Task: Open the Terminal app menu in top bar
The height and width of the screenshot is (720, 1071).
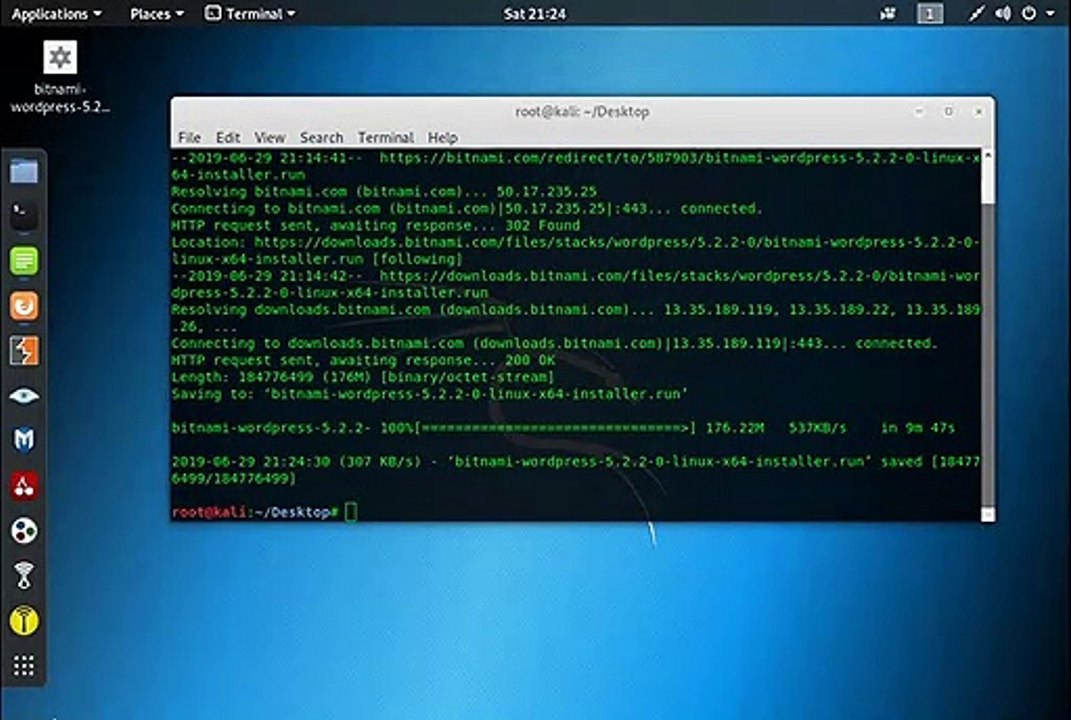Action: pos(250,14)
